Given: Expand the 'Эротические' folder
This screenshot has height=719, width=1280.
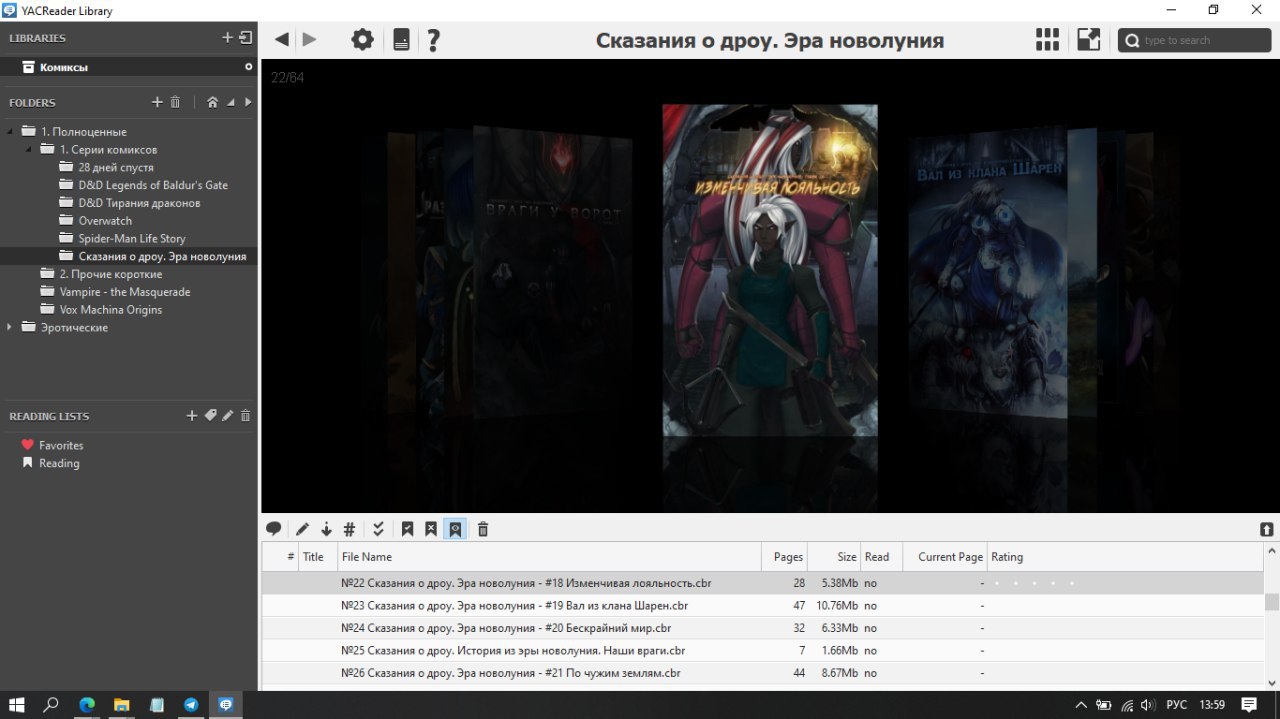Looking at the screenshot, I should tap(11, 327).
